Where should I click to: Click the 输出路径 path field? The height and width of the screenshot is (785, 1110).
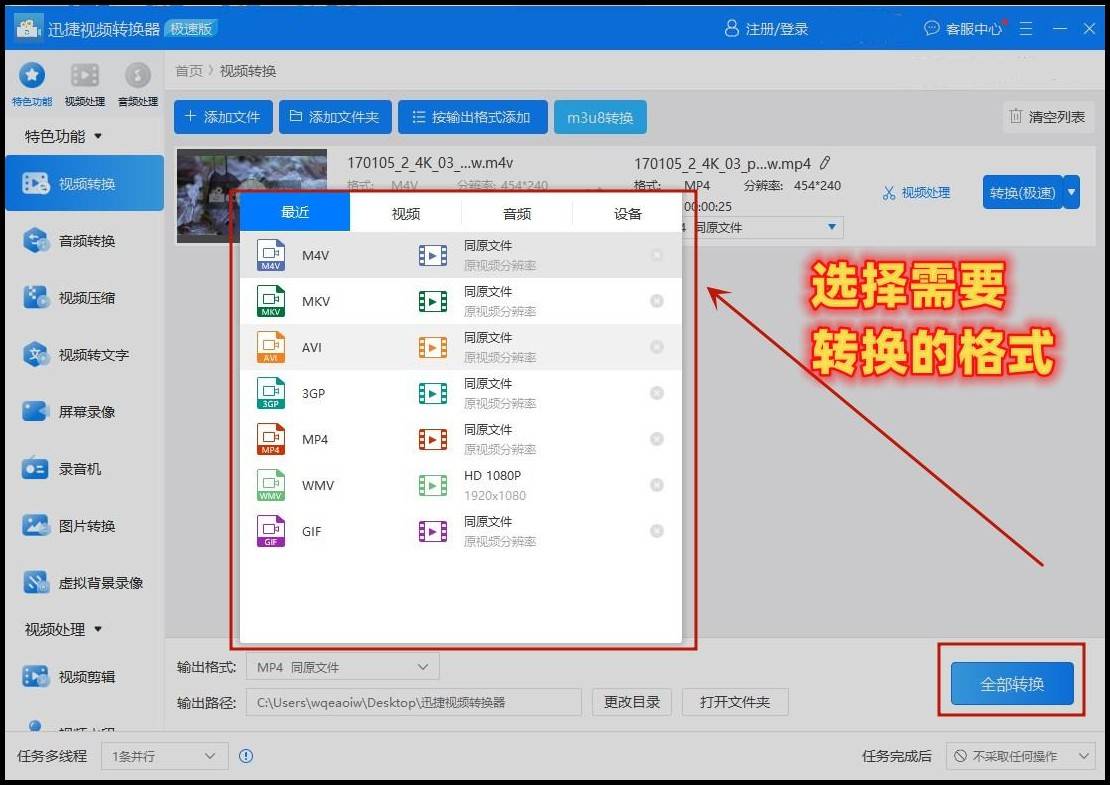(x=413, y=702)
